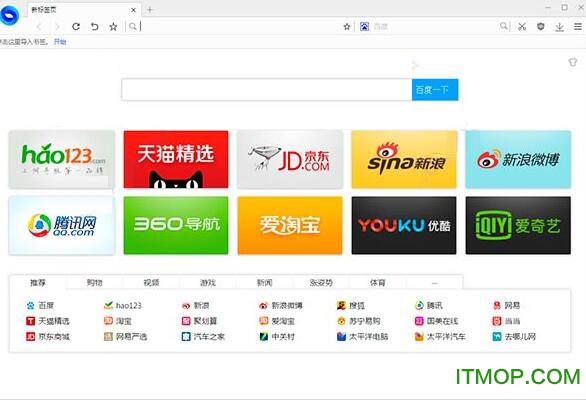Click the skin shirt icon
Viewport: 586px width, 402px height.
tap(573, 62)
